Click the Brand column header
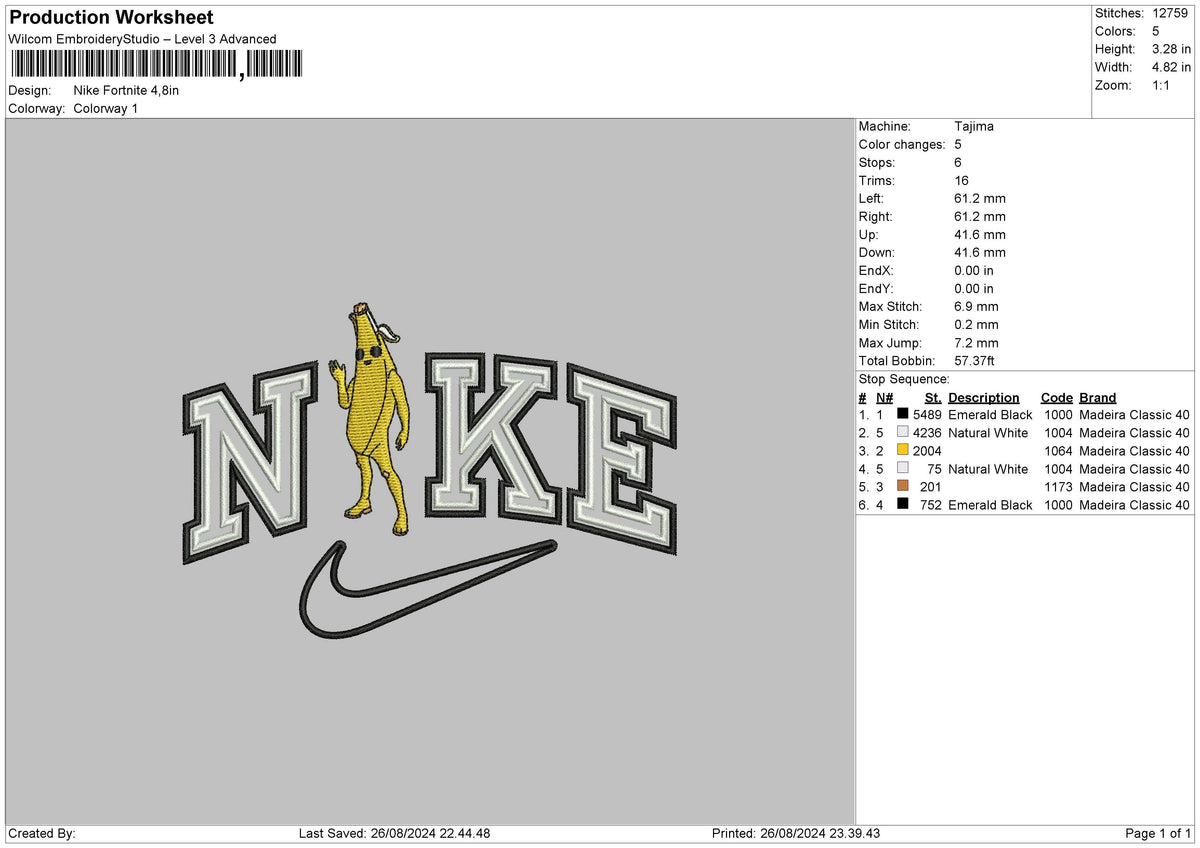This screenshot has width=1200, height=848. coord(1096,397)
